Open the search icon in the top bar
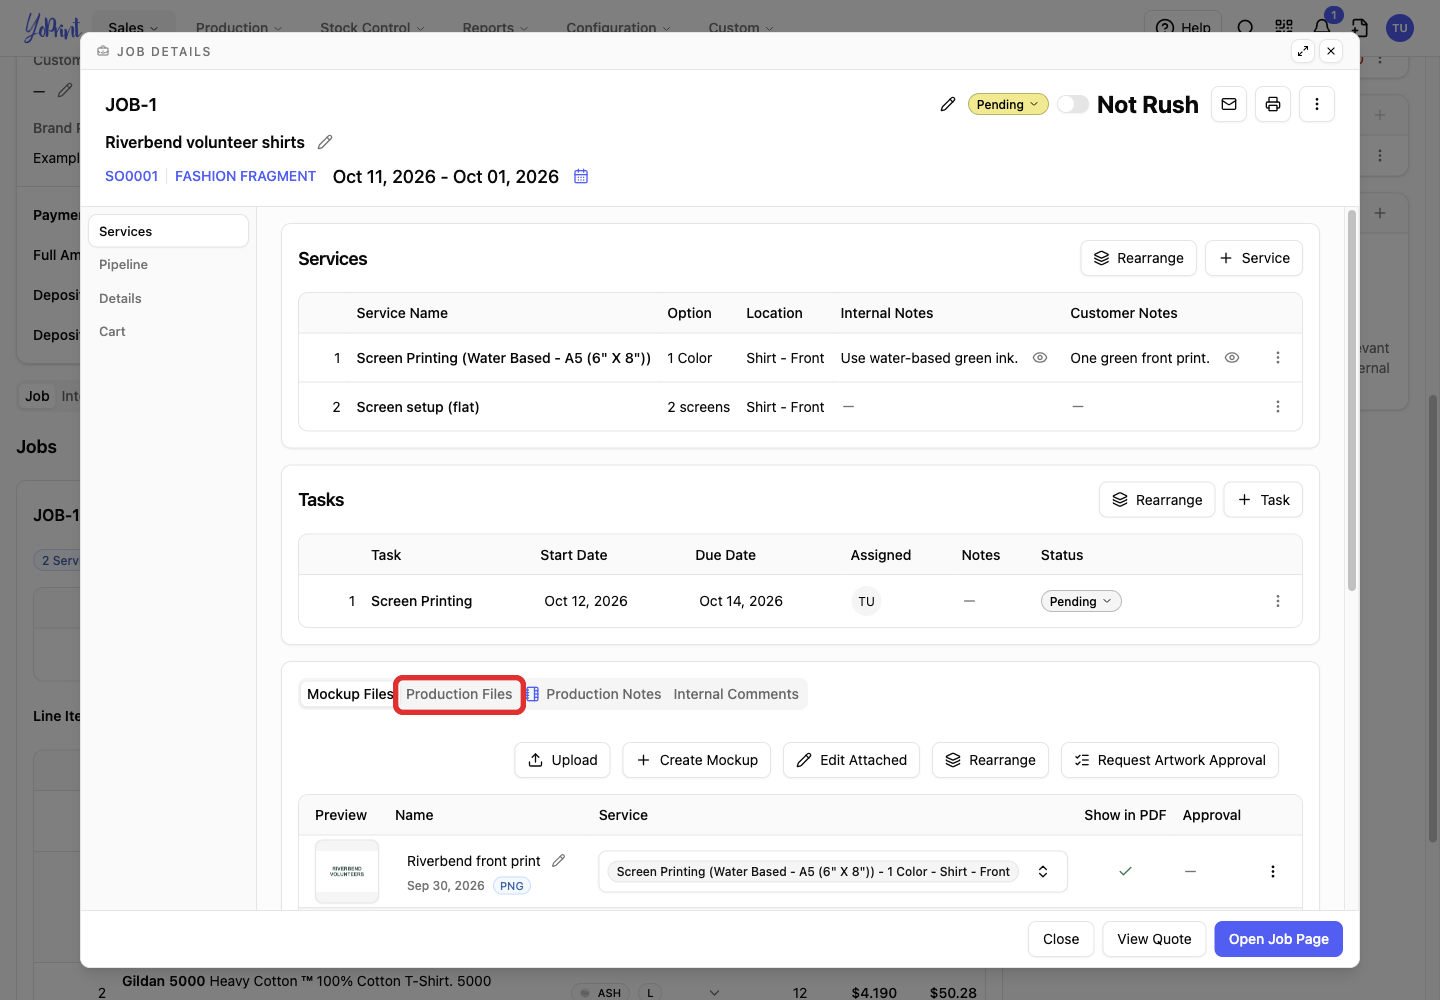Viewport: 1440px width, 1000px height. (x=1246, y=27)
